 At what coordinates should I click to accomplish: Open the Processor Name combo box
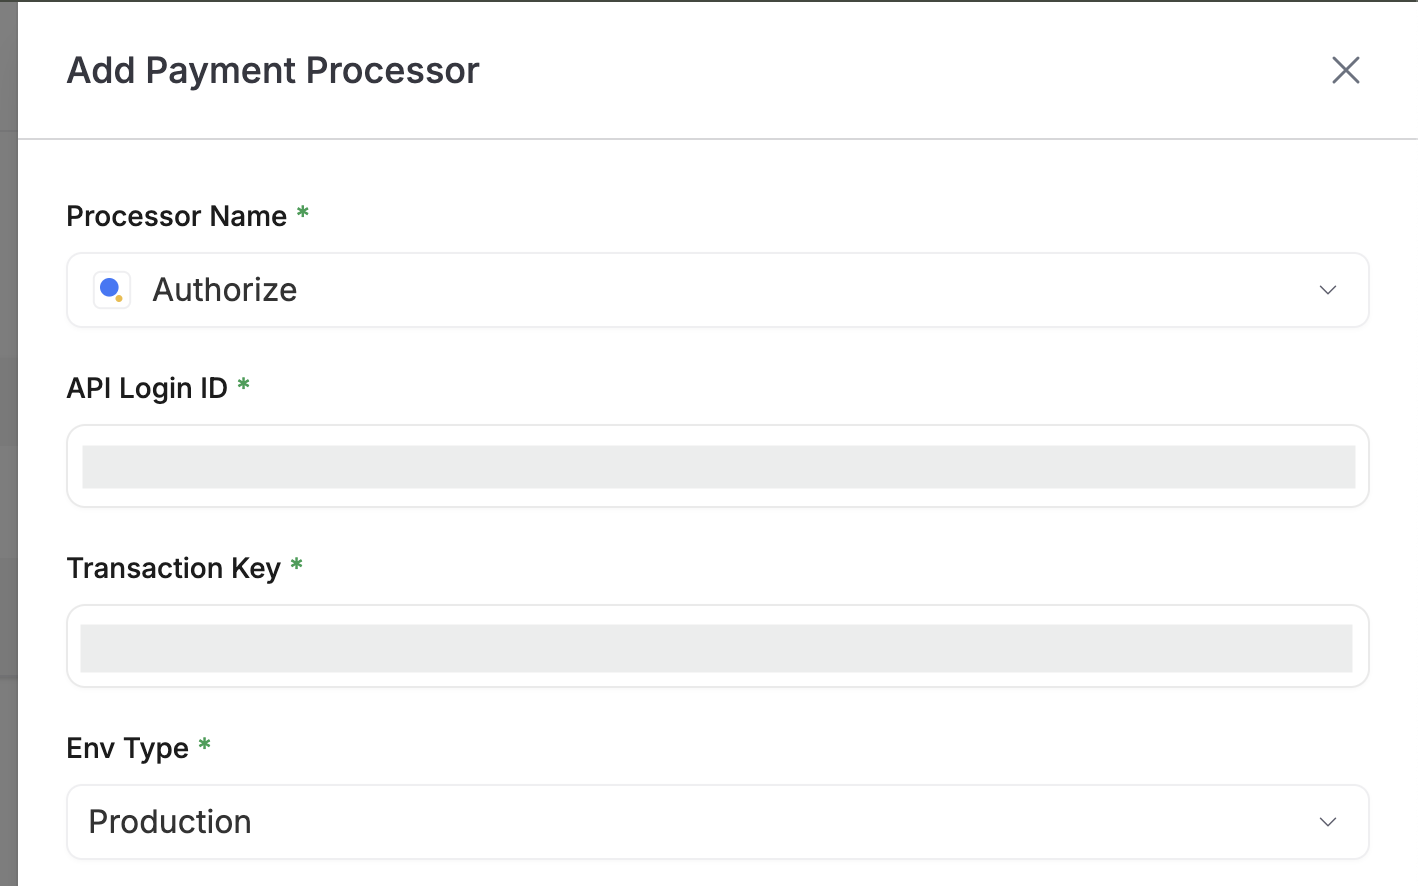pyautogui.click(x=718, y=290)
